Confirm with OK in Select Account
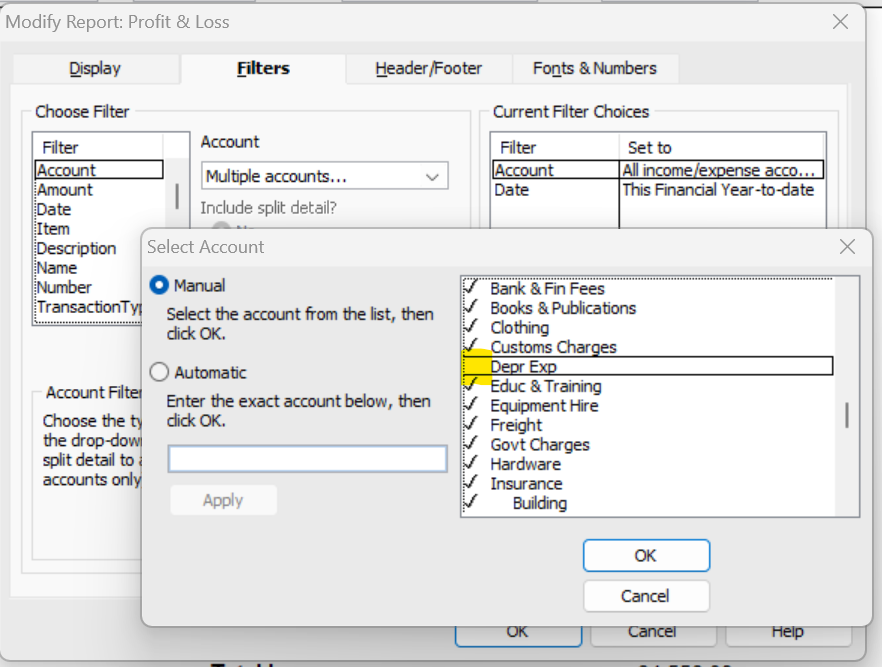 (646, 556)
